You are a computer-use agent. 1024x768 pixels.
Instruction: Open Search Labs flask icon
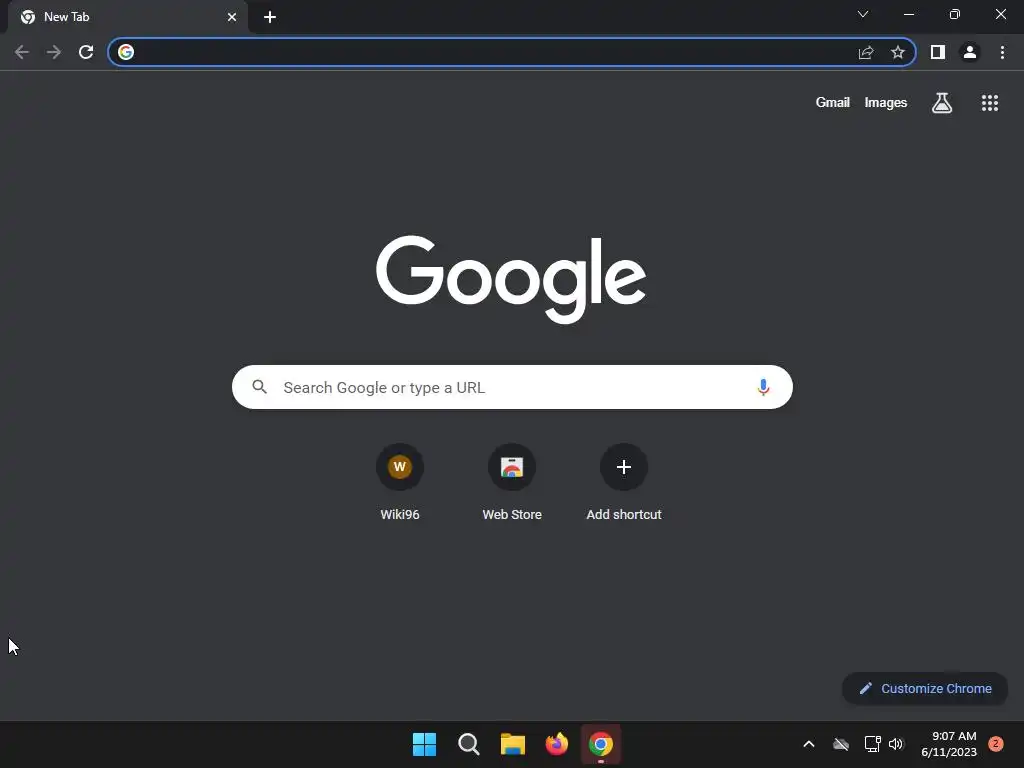click(942, 103)
